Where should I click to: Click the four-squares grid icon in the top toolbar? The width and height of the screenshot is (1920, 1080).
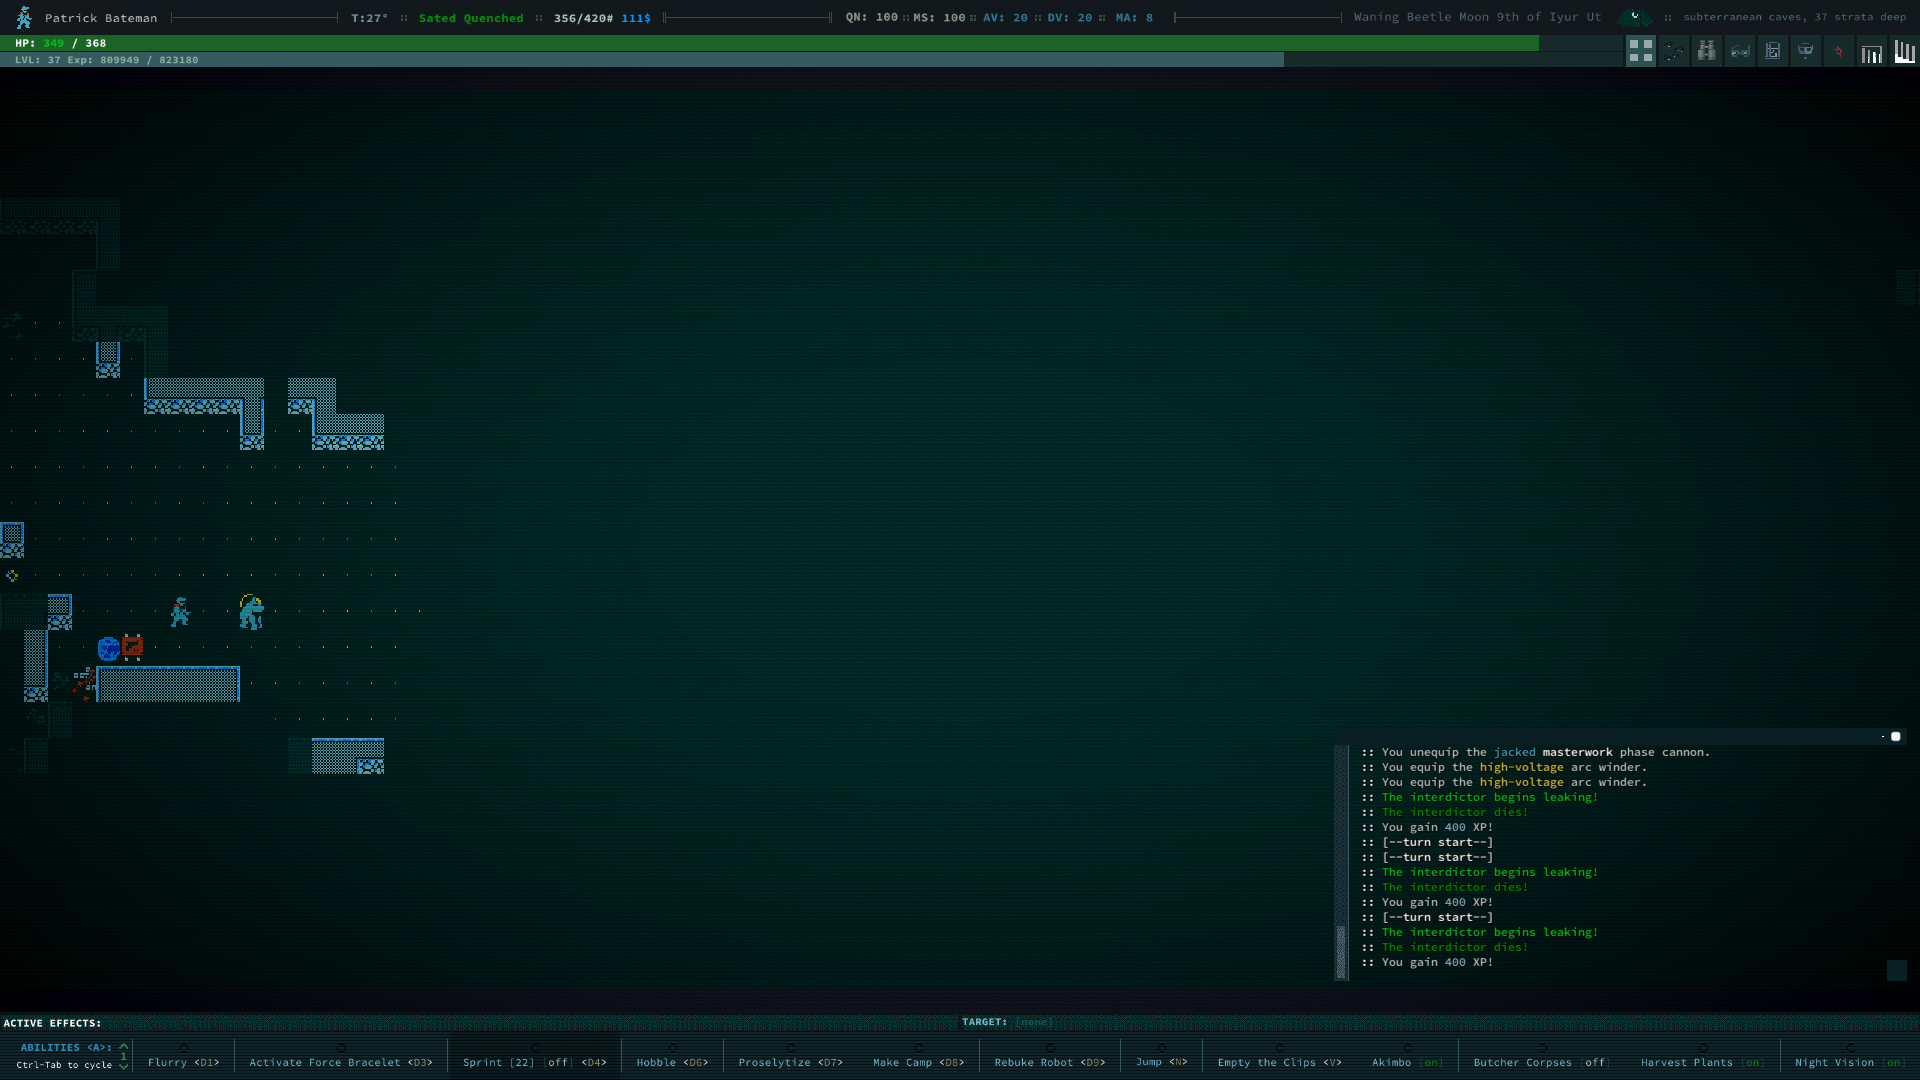coord(1640,51)
